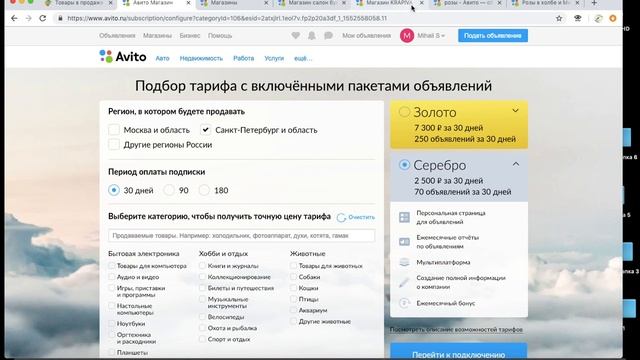
Task: Click the site lock icon in the address bar
Action: 60,18
